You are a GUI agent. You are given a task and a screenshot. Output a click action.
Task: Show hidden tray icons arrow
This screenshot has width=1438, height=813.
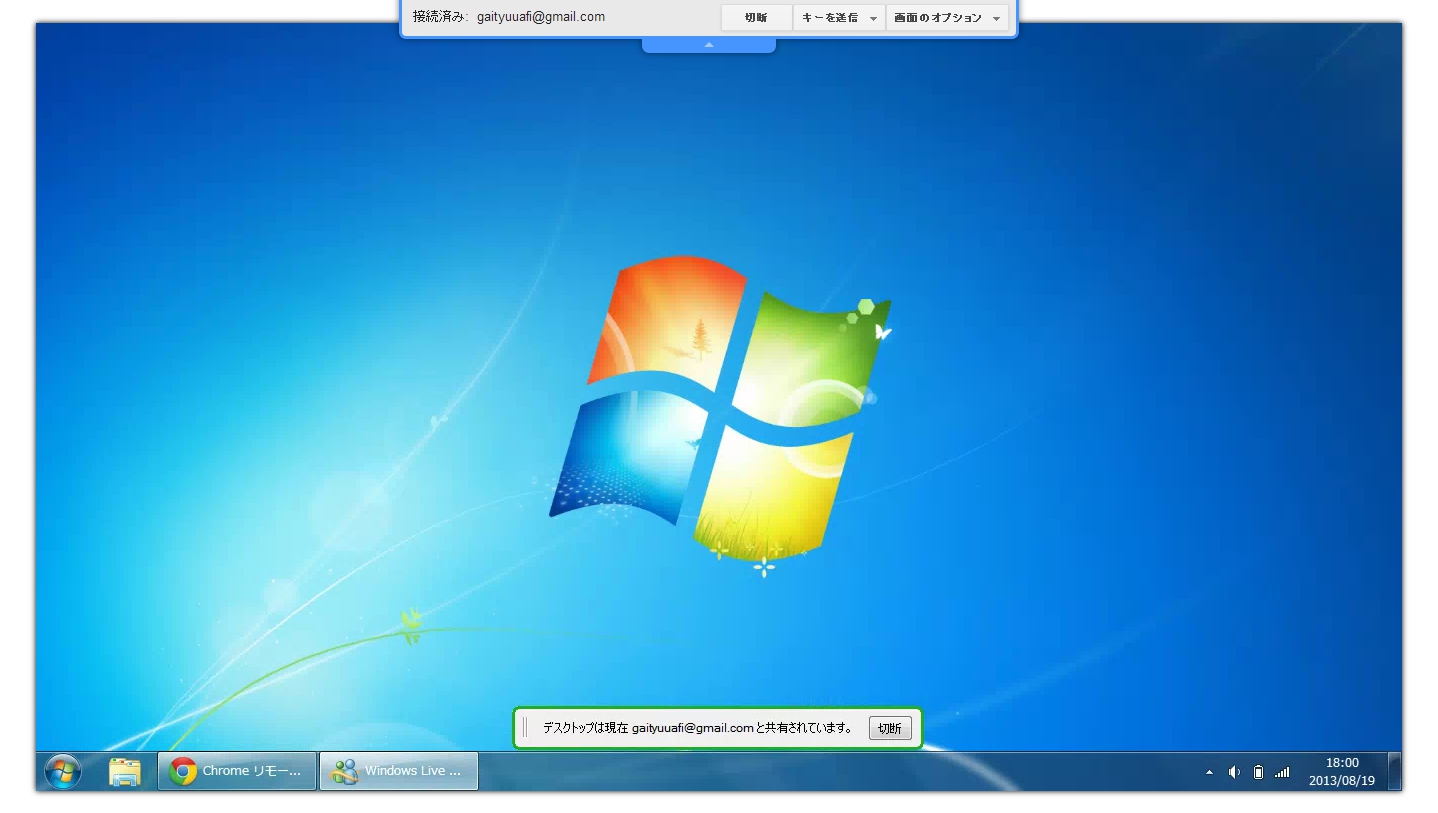coord(1209,772)
